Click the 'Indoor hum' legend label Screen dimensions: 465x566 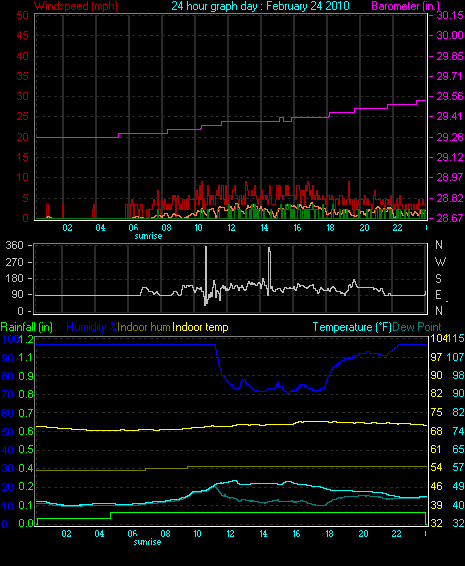144,327
